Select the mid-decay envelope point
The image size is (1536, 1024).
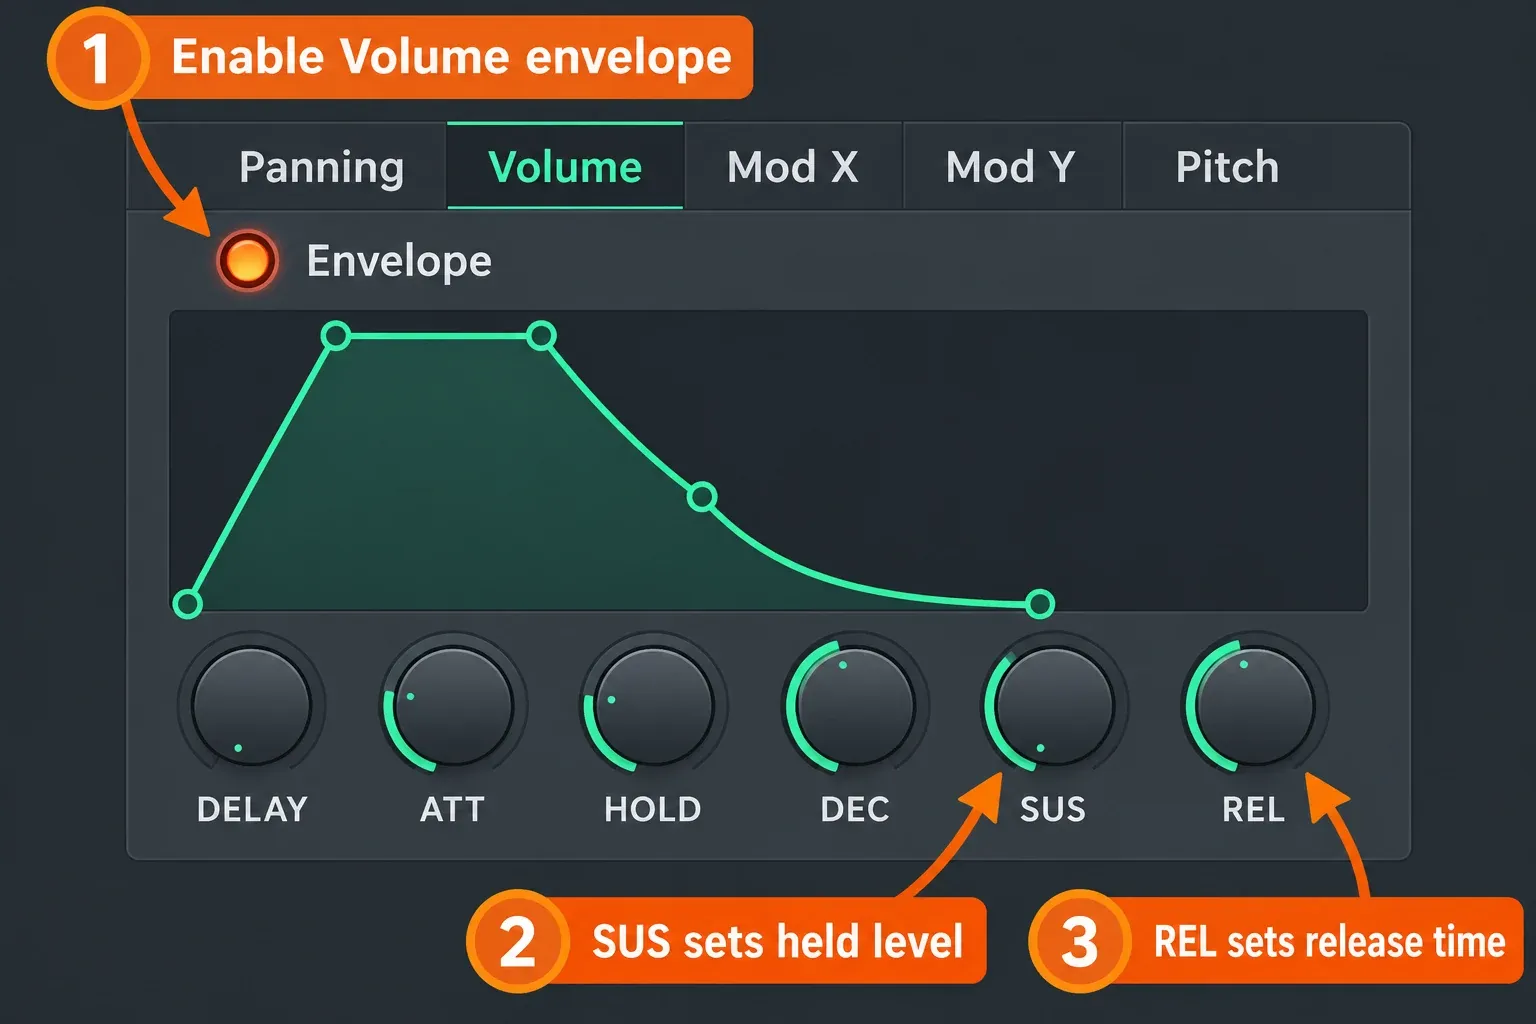pos(702,496)
